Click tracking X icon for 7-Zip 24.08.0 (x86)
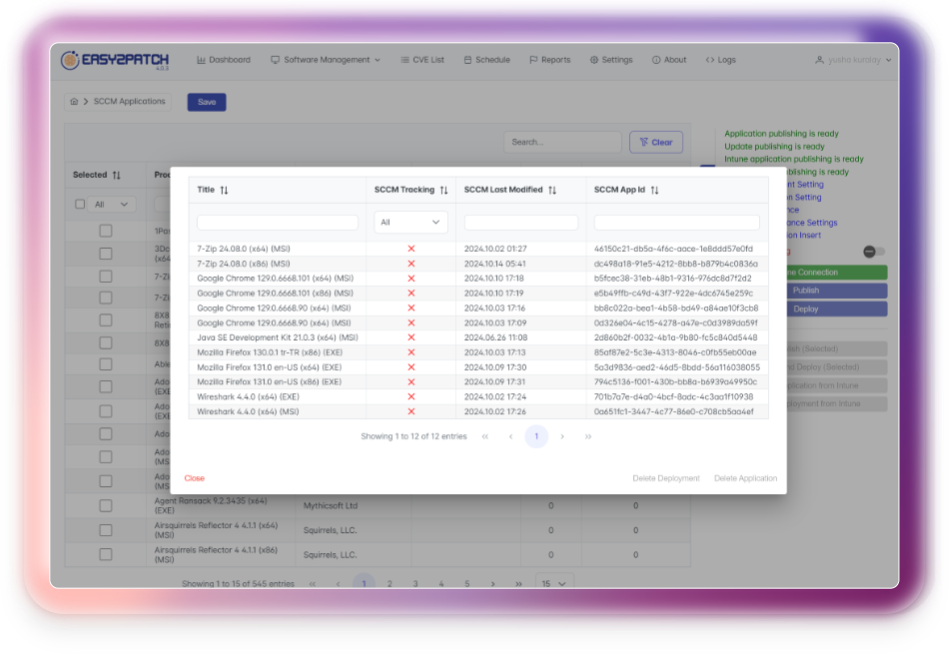The height and width of the screenshot is (654, 949). (x=411, y=264)
